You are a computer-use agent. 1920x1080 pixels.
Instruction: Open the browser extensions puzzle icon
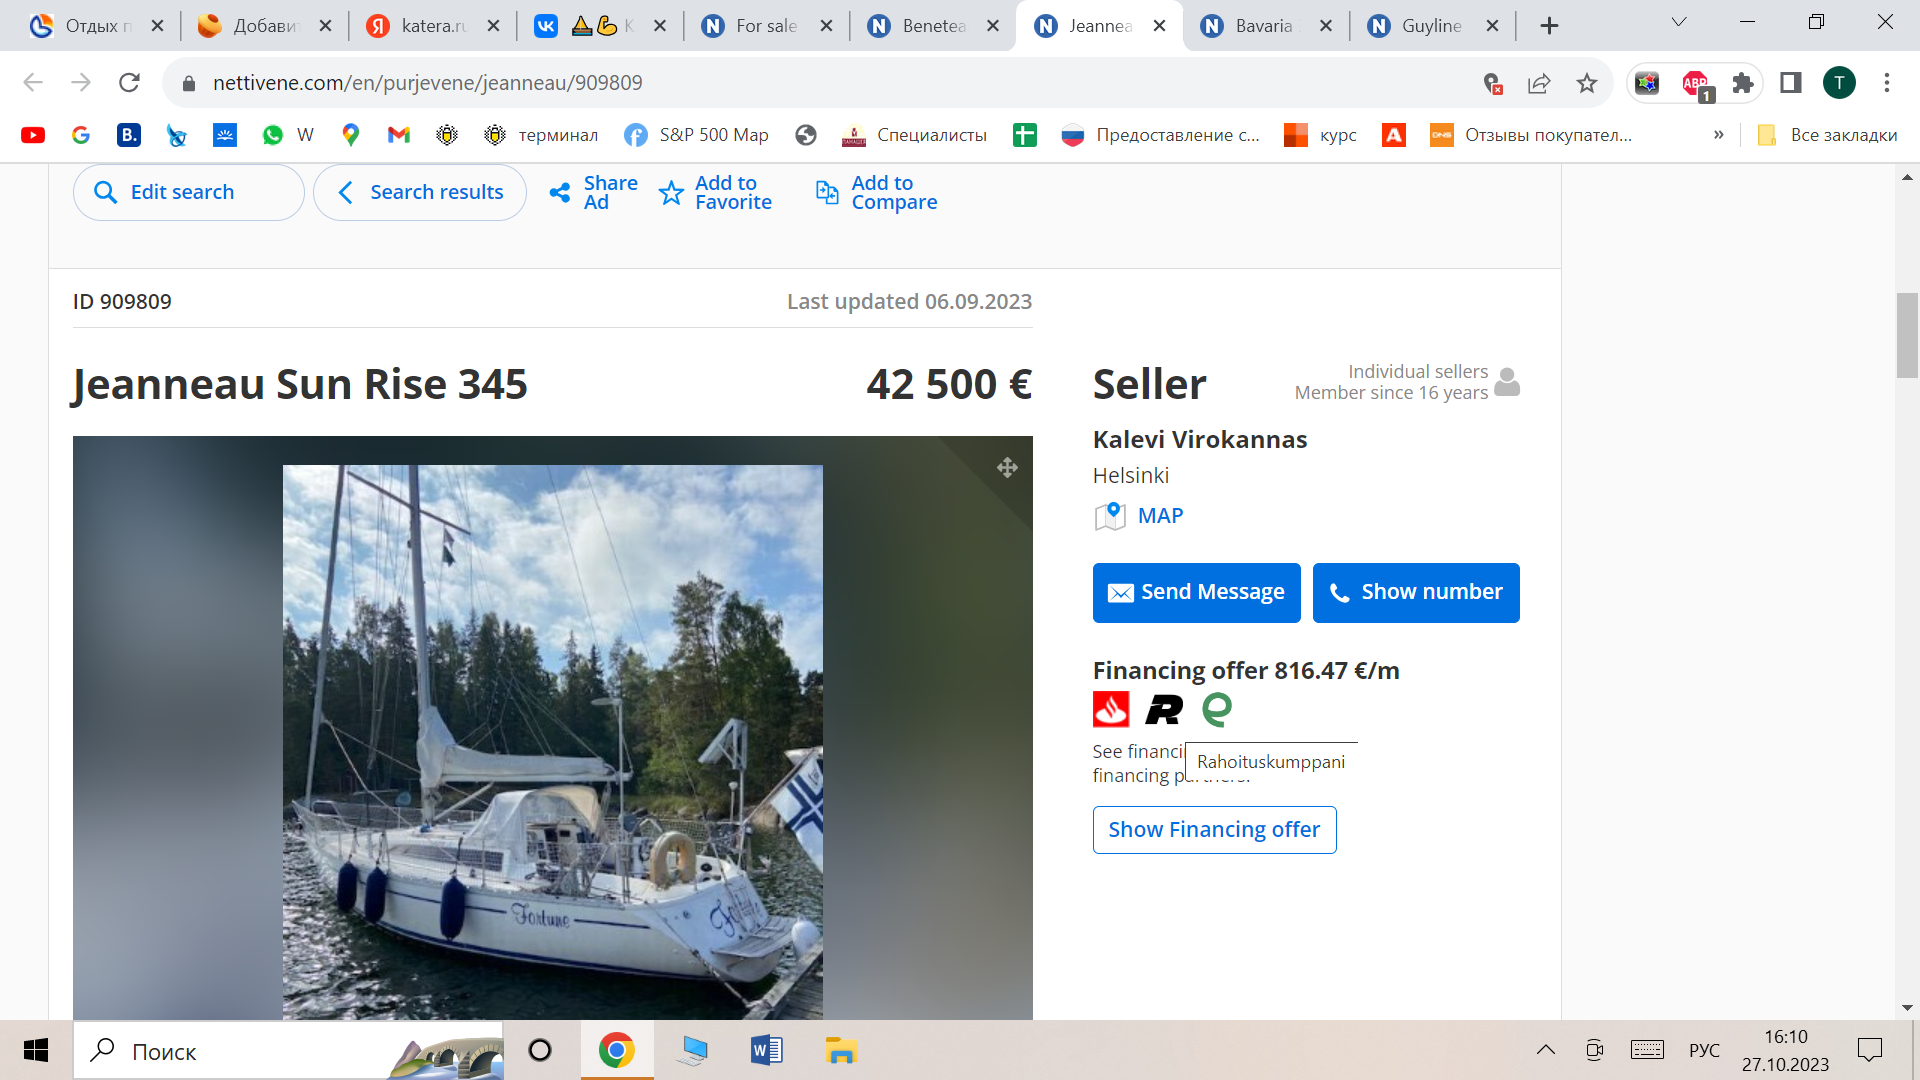1743,83
